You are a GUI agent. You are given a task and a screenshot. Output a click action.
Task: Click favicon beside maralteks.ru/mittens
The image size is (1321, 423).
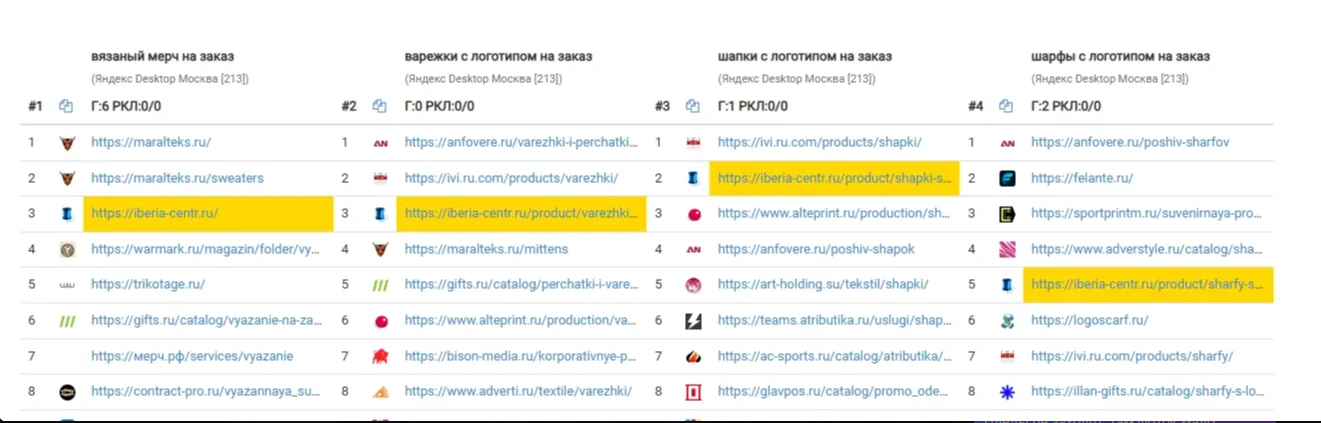380,249
